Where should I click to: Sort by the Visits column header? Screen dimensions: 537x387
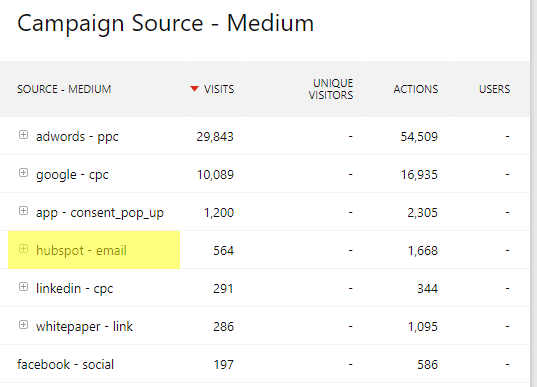(219, 89)
